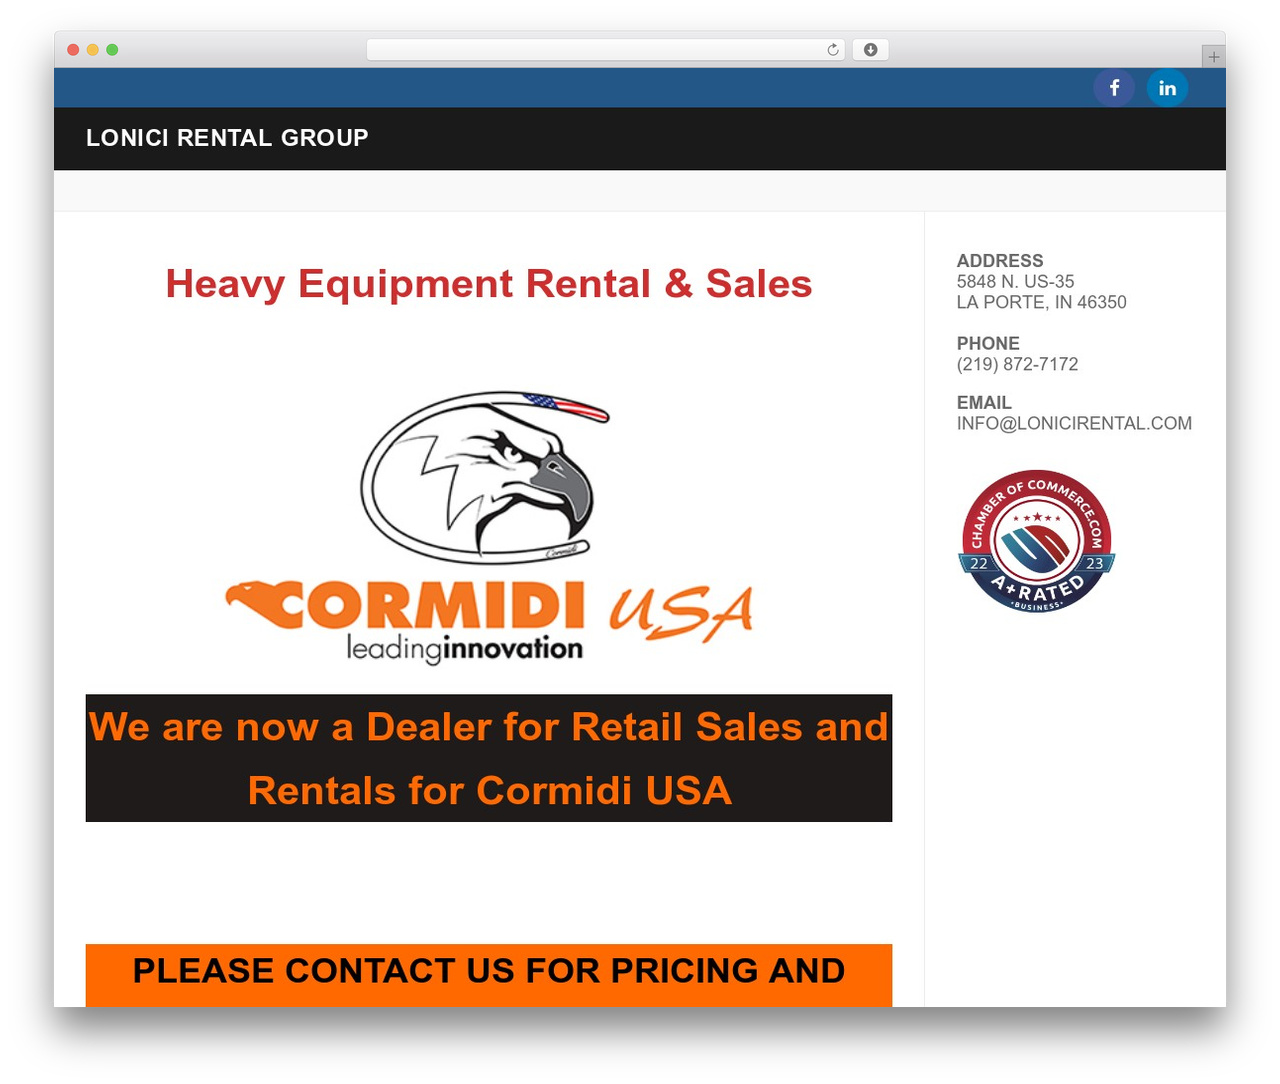Image resolution: width=1280 pixels, height=1084 pixels.
Task: Click the browser address bar
Action: [605, 50]
